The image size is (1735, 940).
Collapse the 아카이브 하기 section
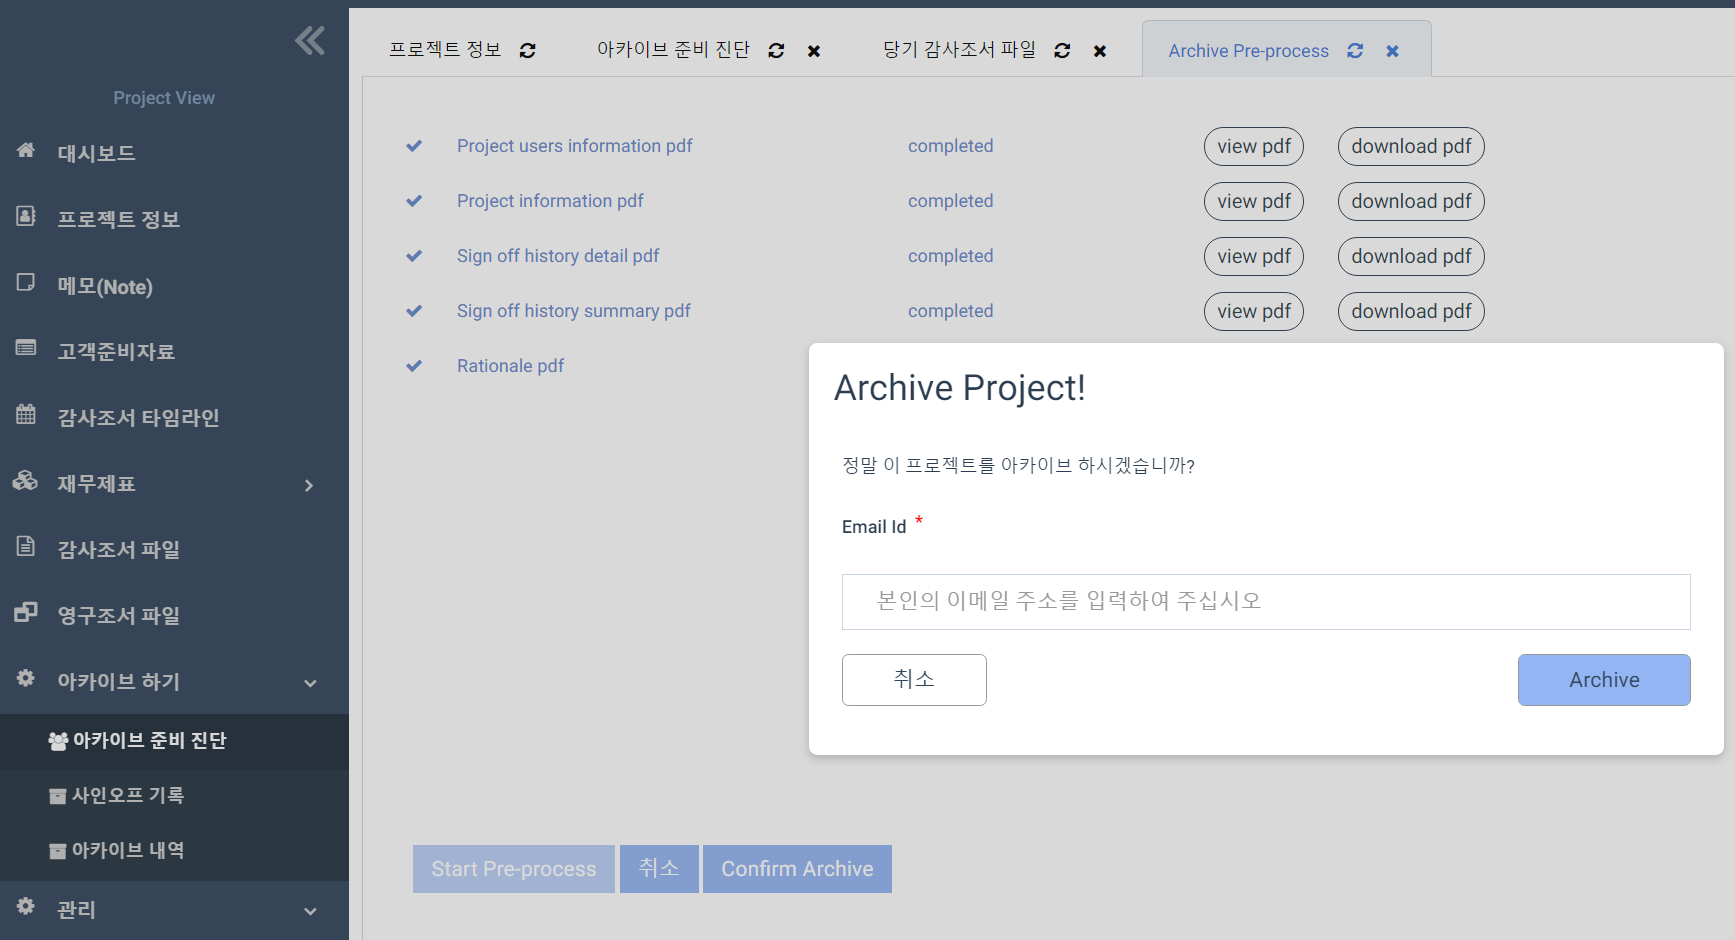point(310,683)
